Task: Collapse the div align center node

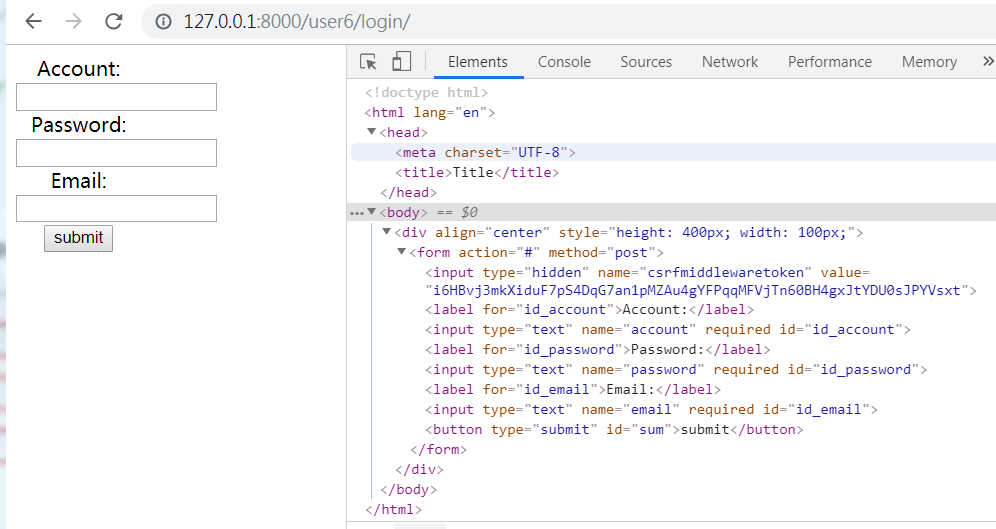Action: tap(386, 232)
